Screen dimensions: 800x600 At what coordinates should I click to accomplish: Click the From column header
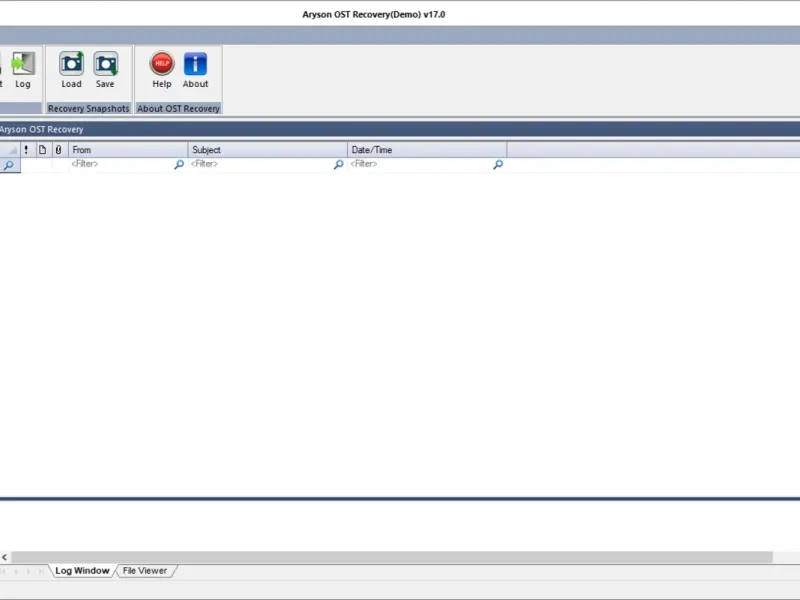click(x=128, y=150)
